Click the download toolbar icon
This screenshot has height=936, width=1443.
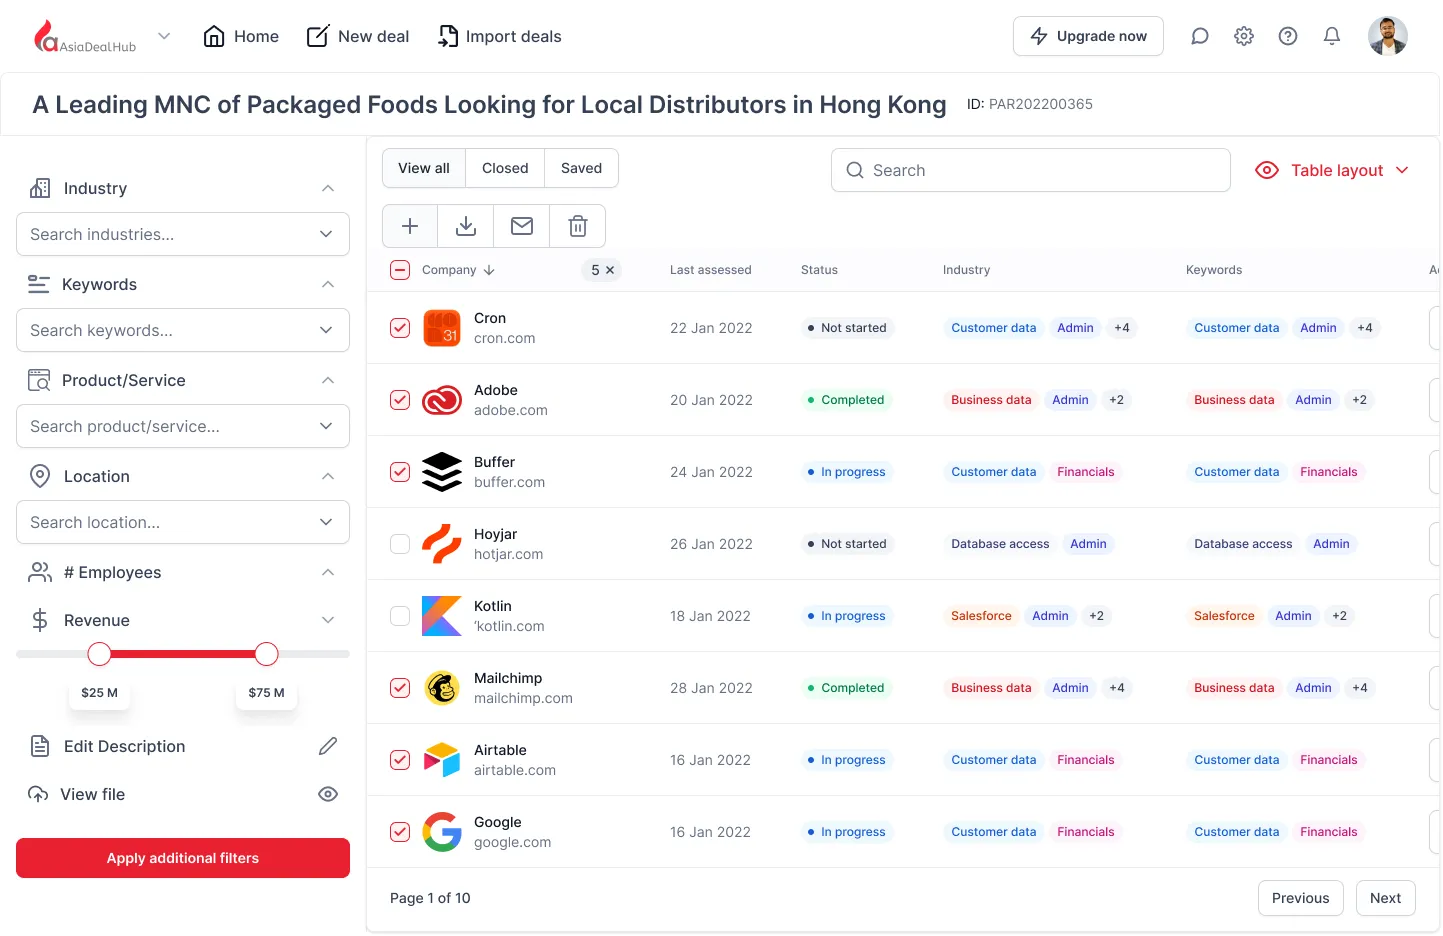(466, 226)
